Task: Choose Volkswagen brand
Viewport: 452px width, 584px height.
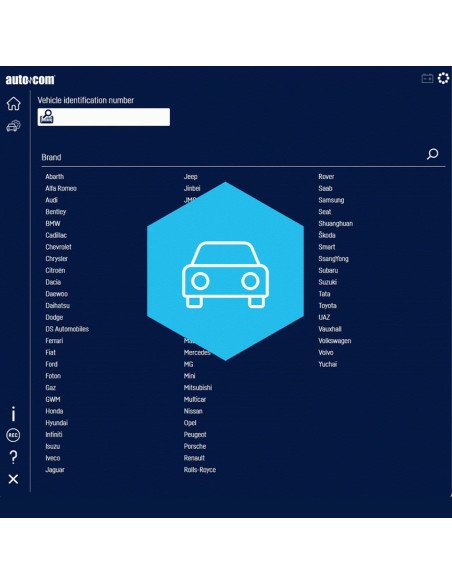Action: pyautogui.click(x=334, y=341)
